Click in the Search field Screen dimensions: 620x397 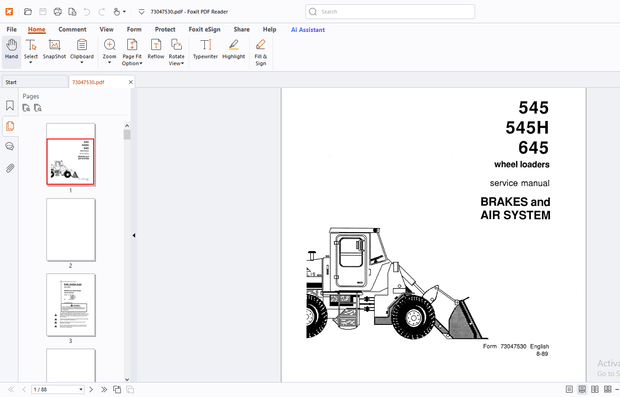pos(390,12)
